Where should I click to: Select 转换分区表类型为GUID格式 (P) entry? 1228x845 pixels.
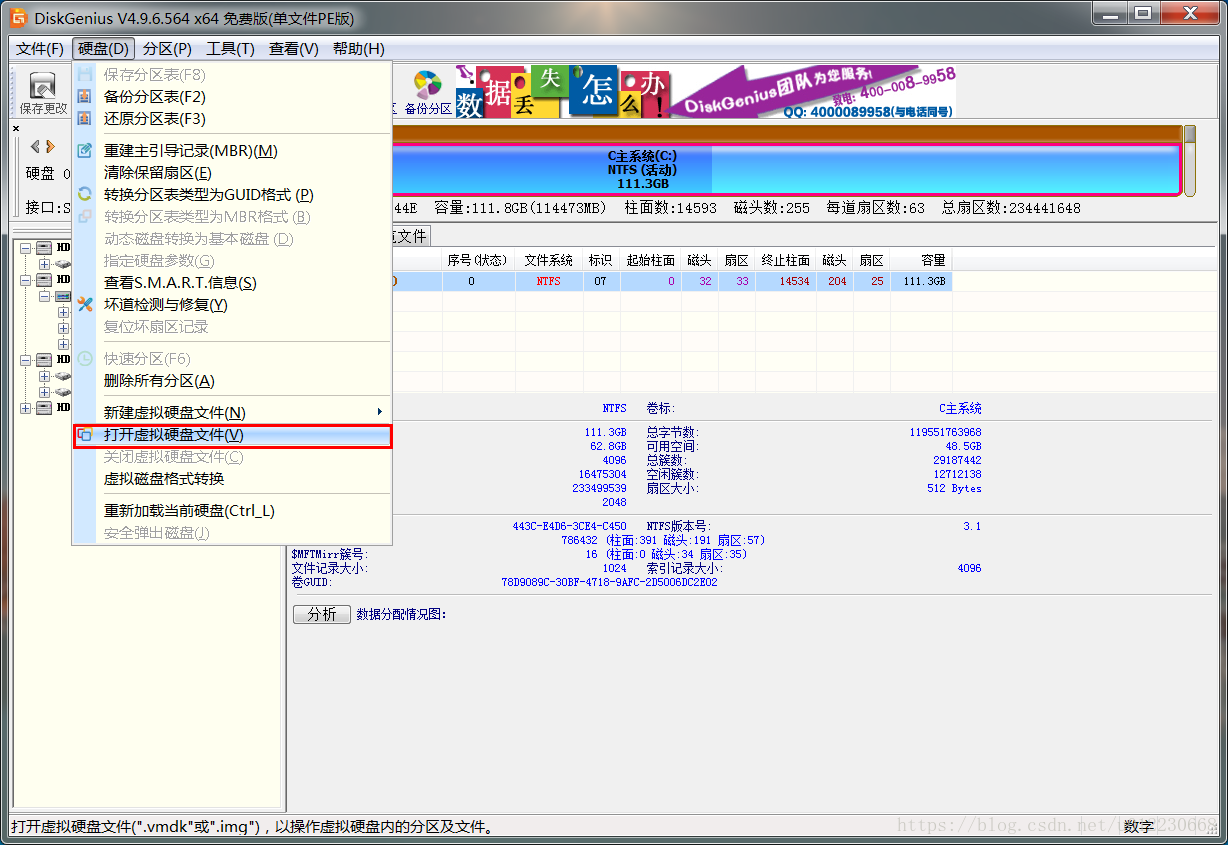click(232, 195)
